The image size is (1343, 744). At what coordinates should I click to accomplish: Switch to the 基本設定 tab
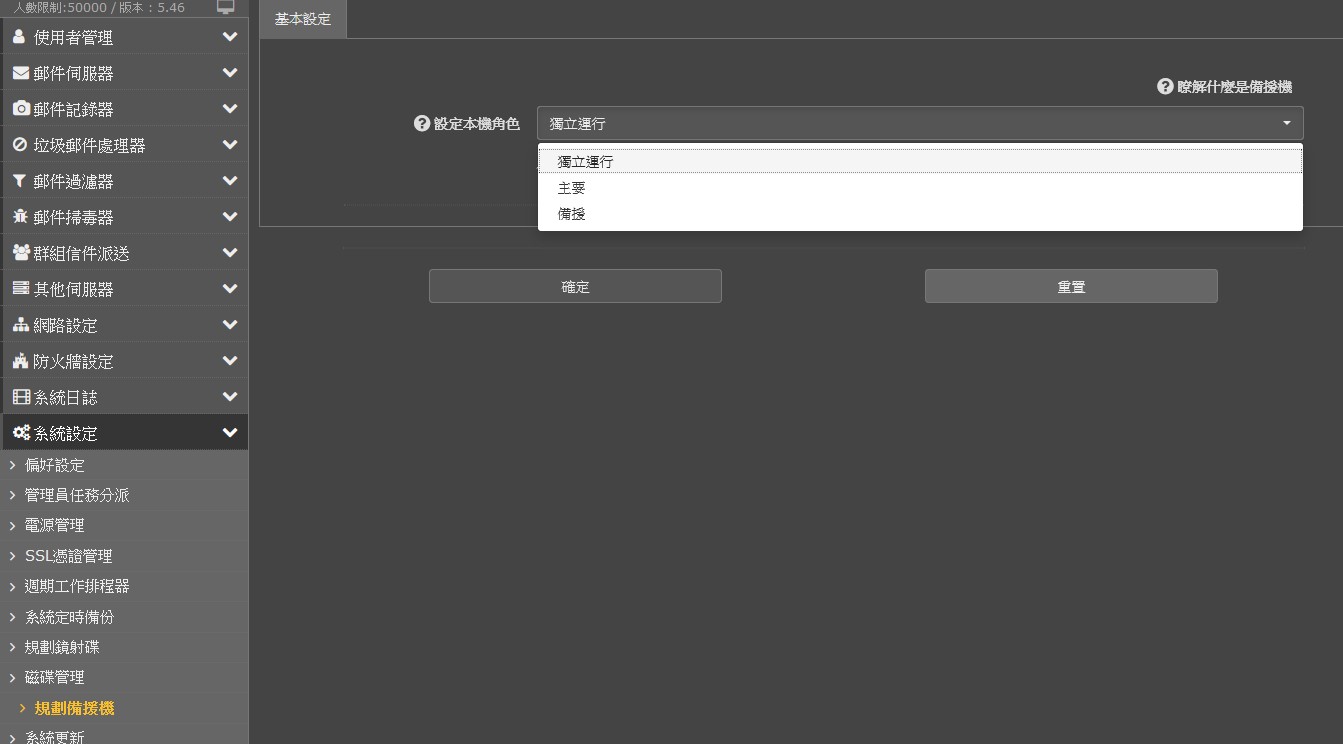pos(303,19)
